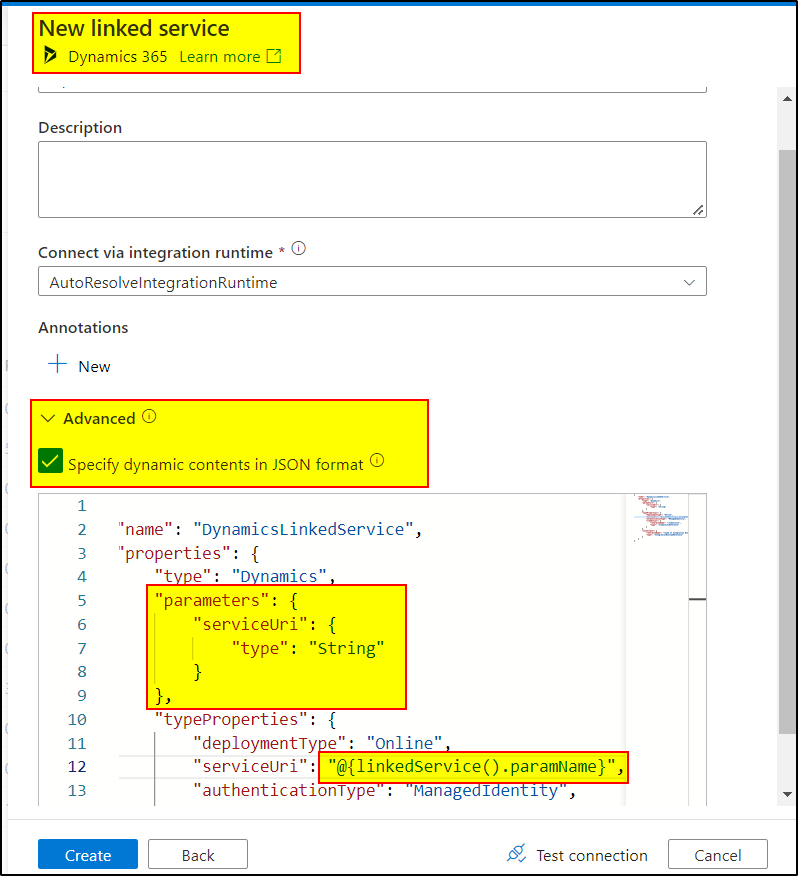798x876 pixels.
Task: Click the "DynamicsLinkedService" name value in JSON
Action: pos(303,530)
